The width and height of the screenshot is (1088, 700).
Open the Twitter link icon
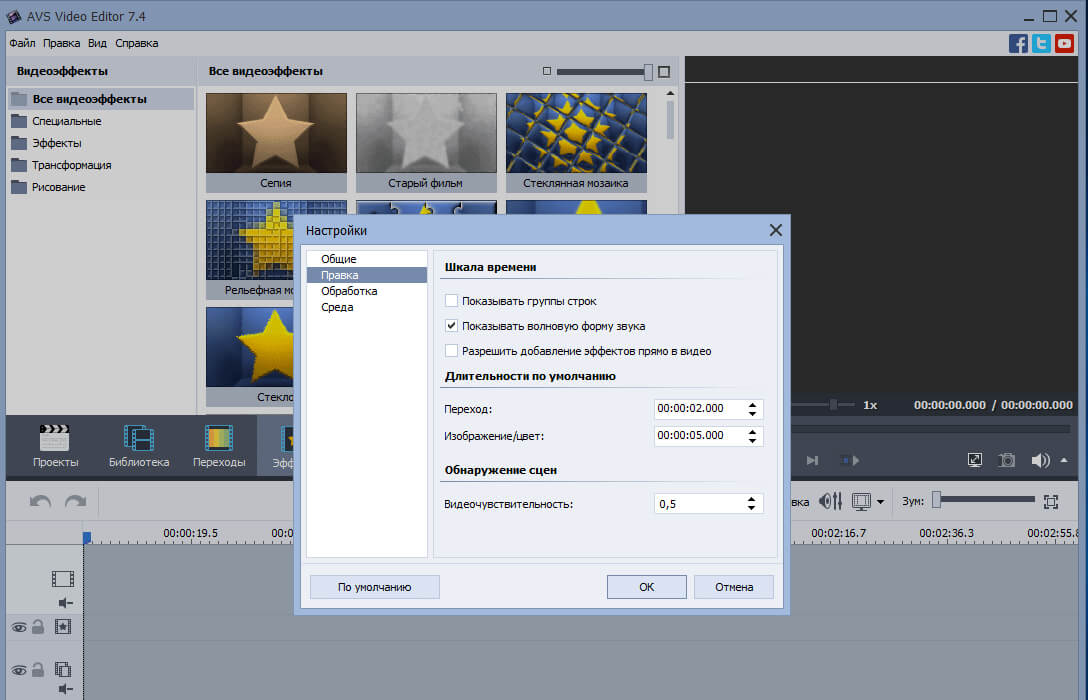click(1041, 44)
